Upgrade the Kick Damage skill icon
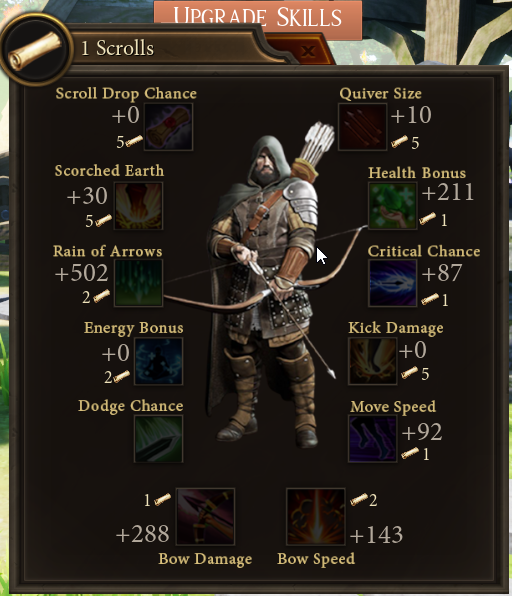512x596 pixels. point(373,361)
